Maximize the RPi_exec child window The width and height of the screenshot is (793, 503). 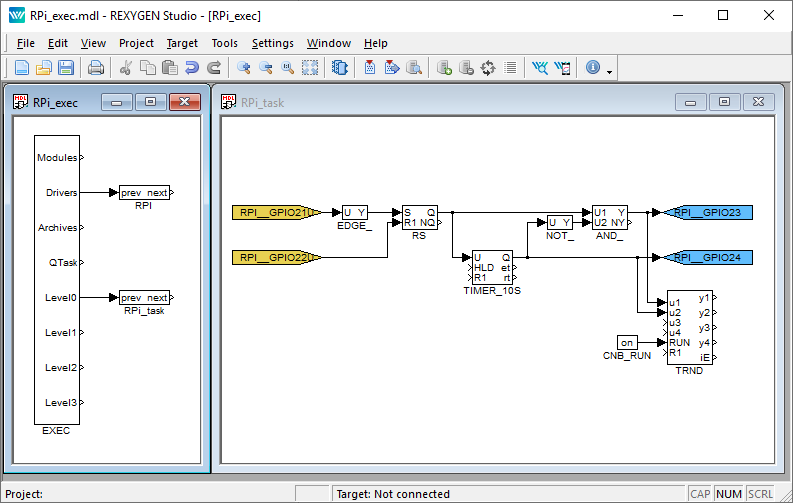(x=150, y=102)
